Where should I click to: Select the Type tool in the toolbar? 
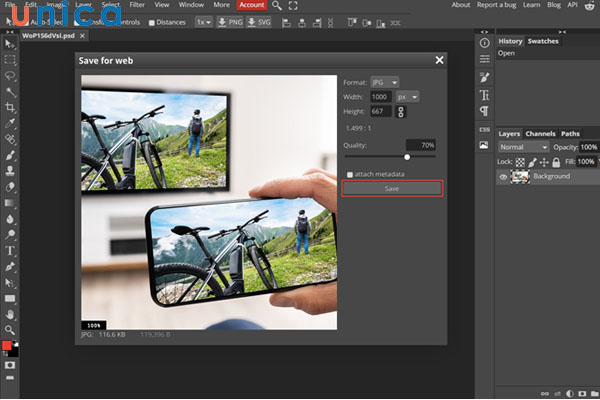[10, 250]
